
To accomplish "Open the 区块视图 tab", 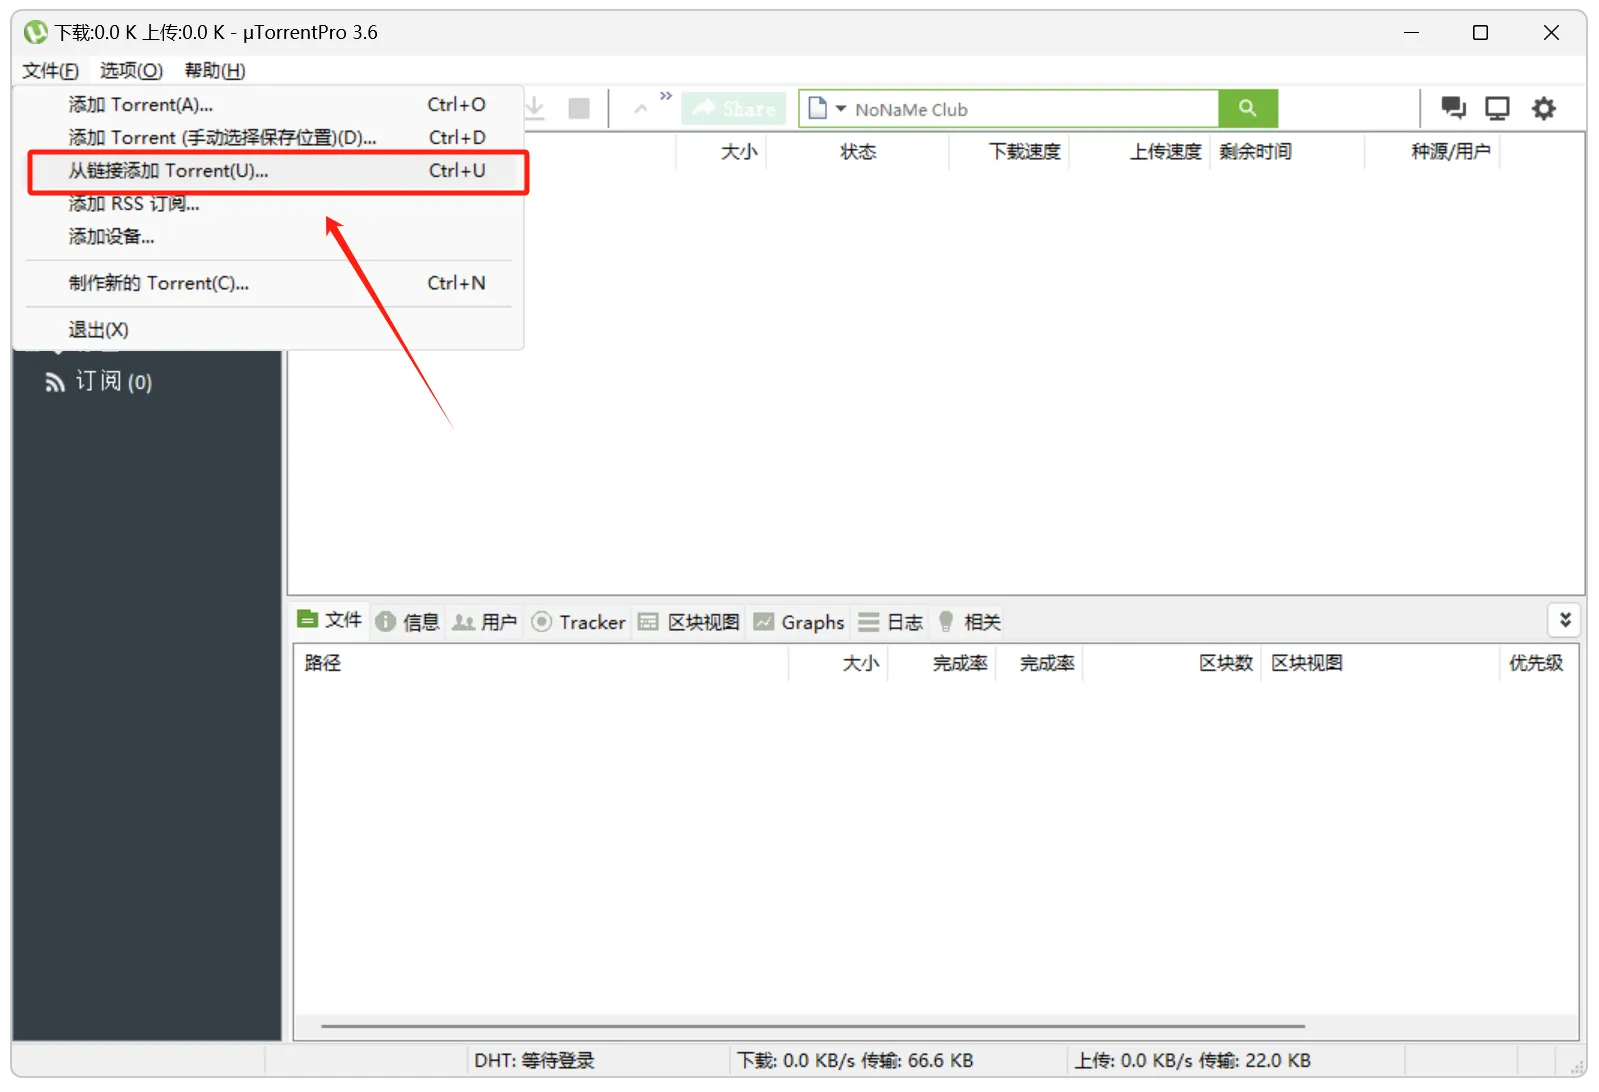I will (689, 622).
